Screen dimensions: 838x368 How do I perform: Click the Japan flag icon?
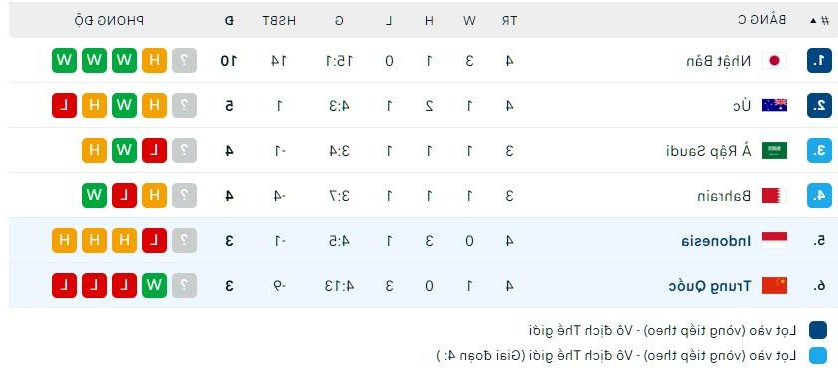pos(774,61)
